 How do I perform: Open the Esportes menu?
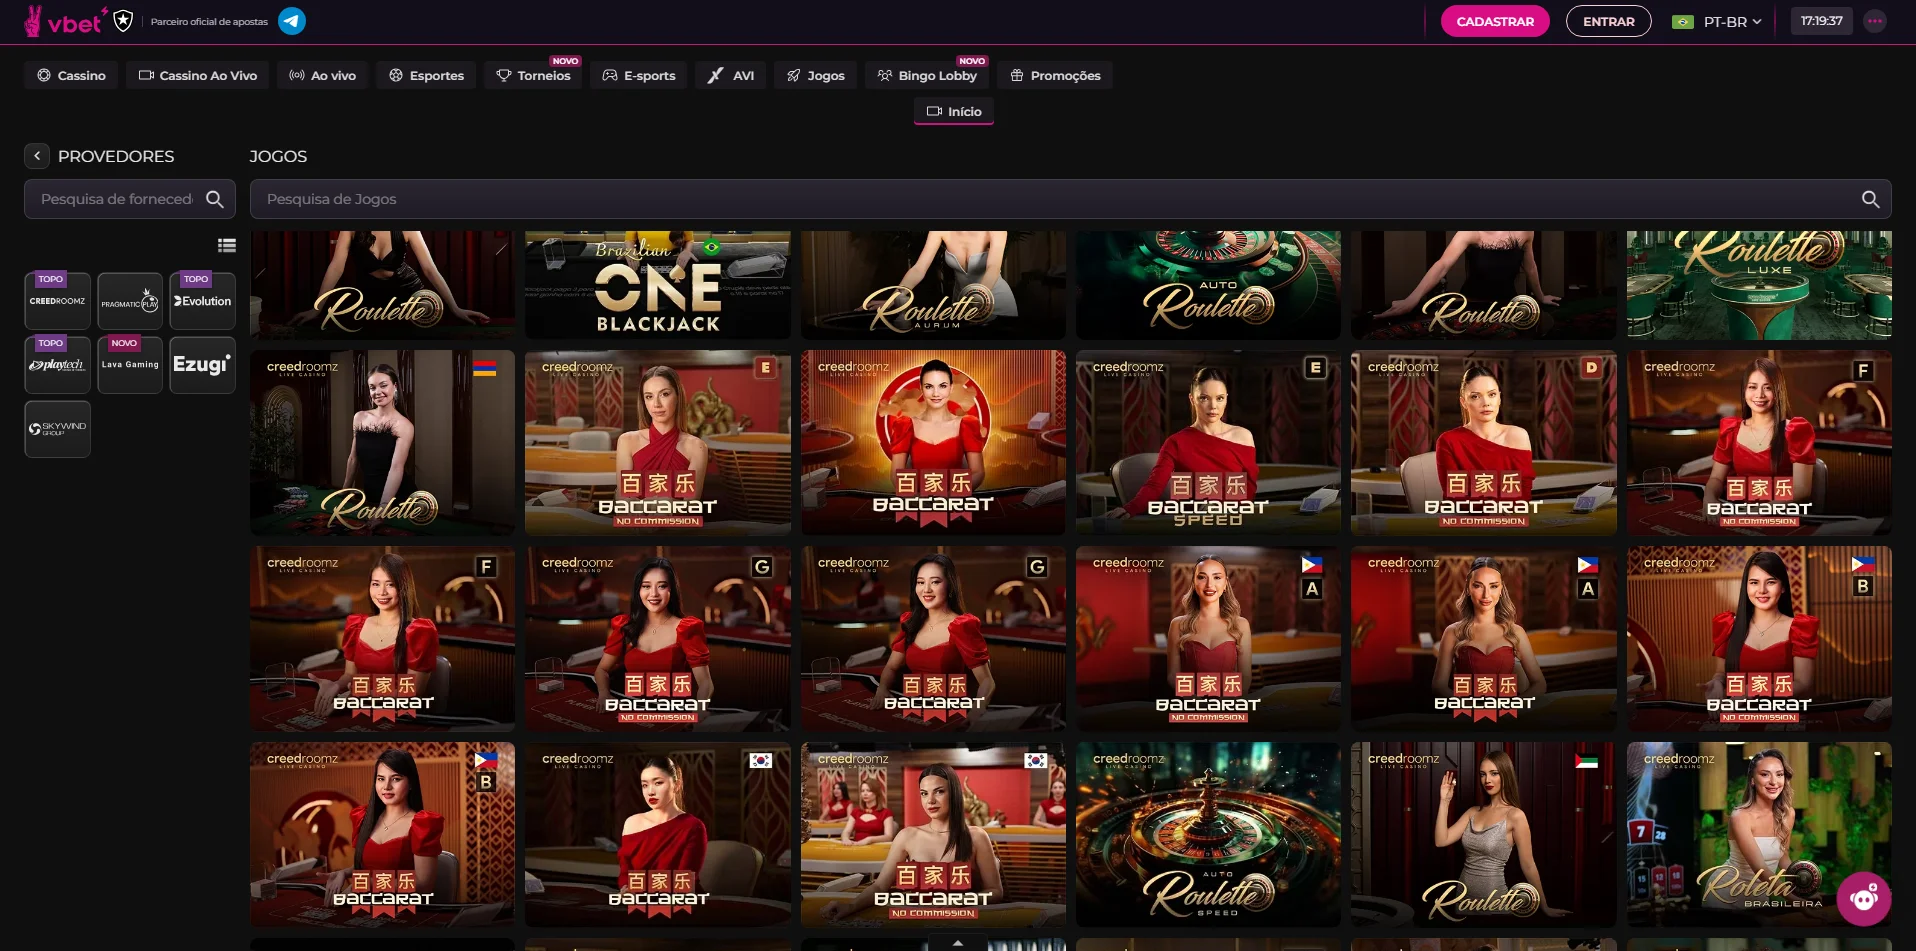(x=426, y=75)
